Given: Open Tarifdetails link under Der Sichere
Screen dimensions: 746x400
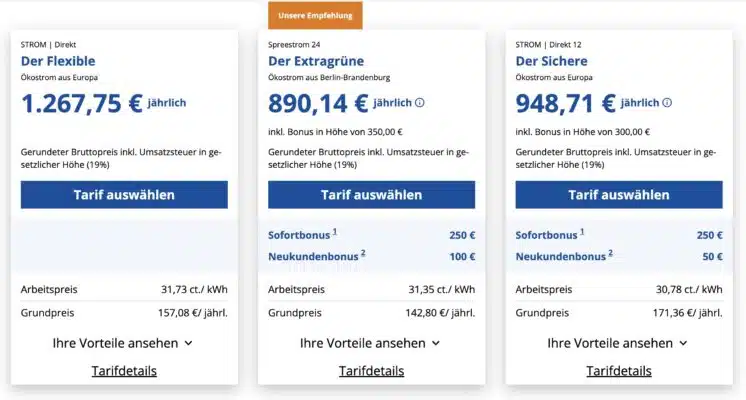Looking at the screenshot, I should (x=619, y=371).
